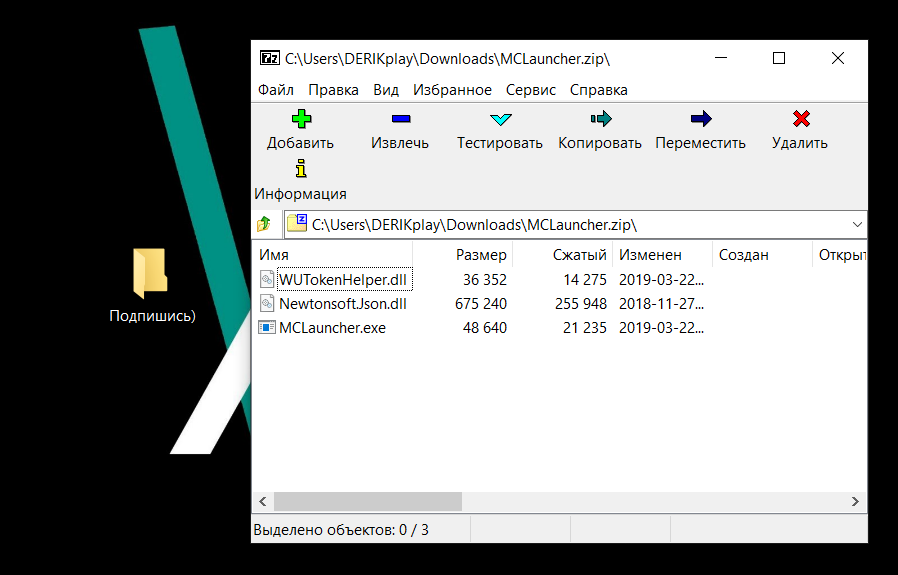Go up one folder level icon
The width and height of the screenshot is (898, 575).
[x=264, y=224]
